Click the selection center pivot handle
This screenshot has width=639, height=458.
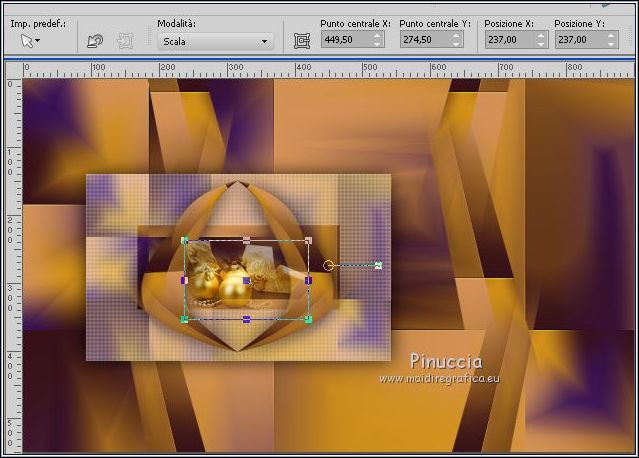tap(247, 280)
